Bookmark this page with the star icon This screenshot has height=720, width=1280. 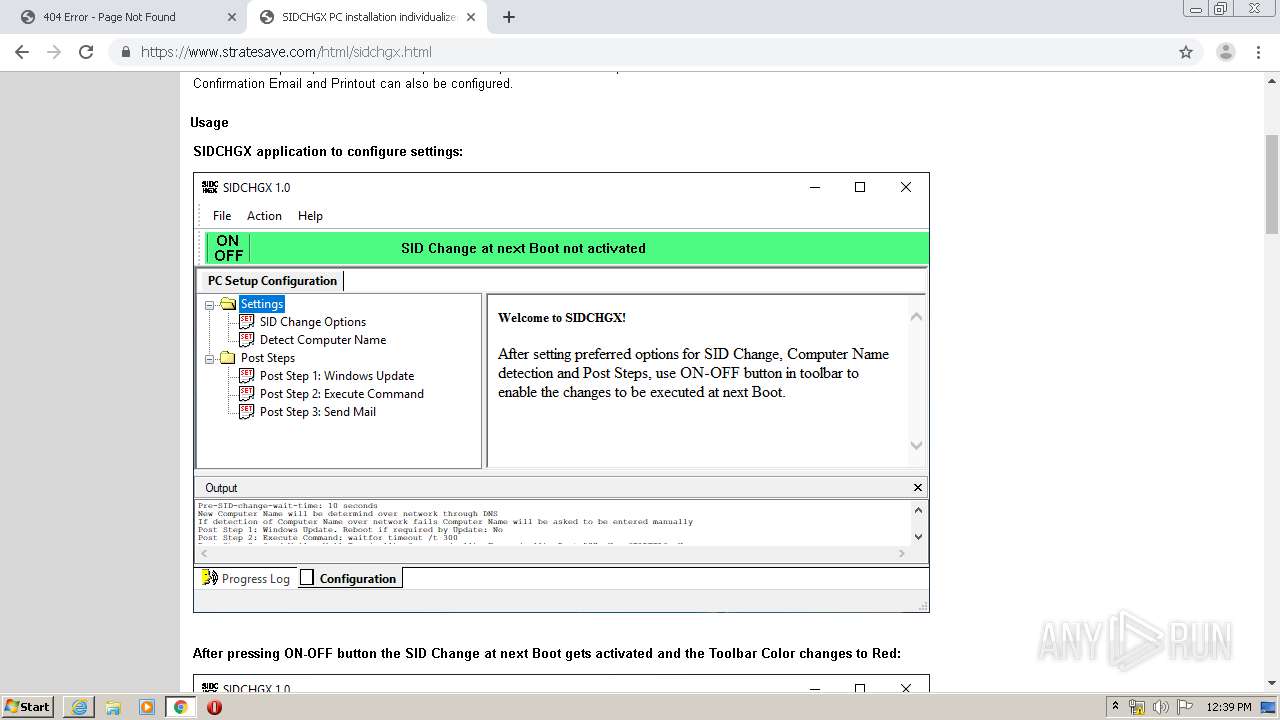tap(1186, 52)
